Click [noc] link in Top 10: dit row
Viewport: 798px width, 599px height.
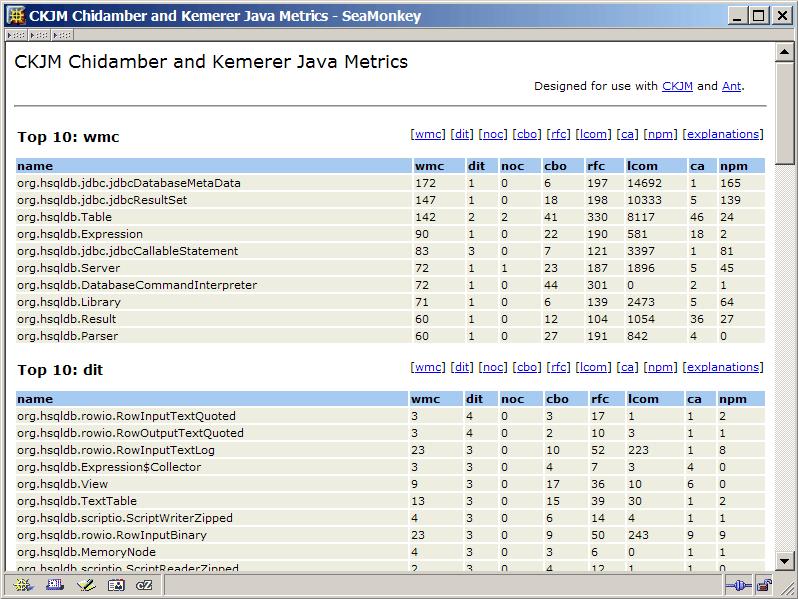click(493, 367)
